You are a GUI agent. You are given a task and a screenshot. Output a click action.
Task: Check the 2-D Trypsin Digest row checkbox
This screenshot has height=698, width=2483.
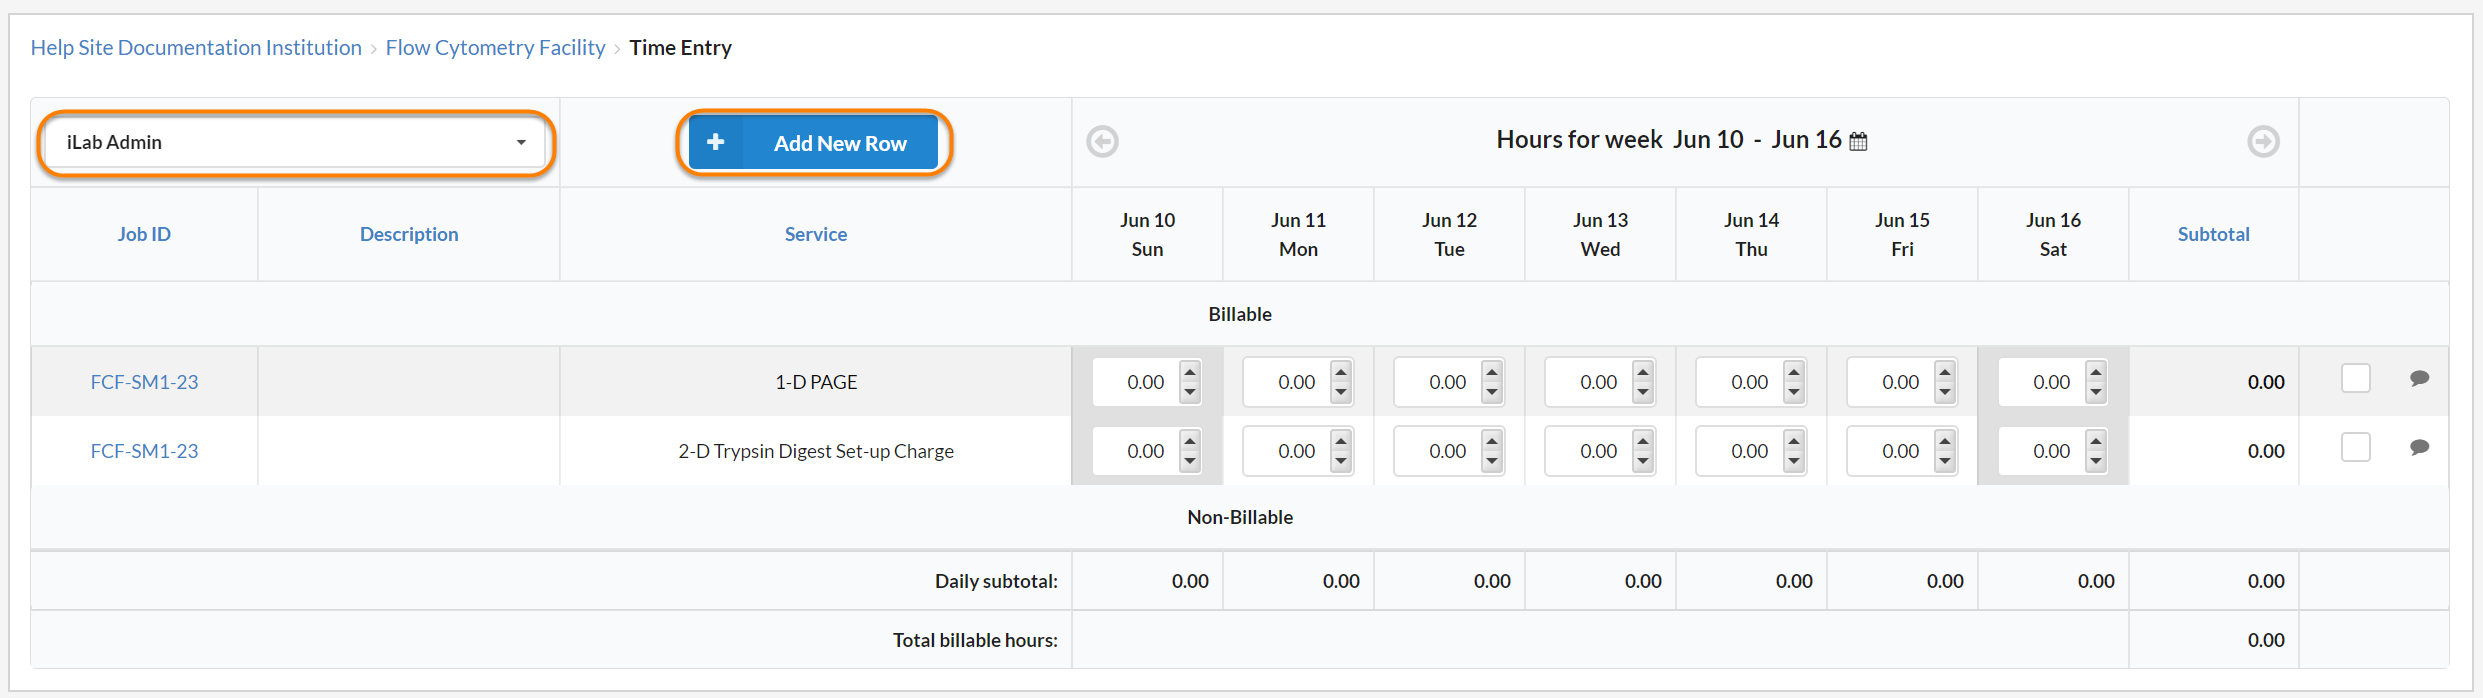click(x=2355, y=447)
